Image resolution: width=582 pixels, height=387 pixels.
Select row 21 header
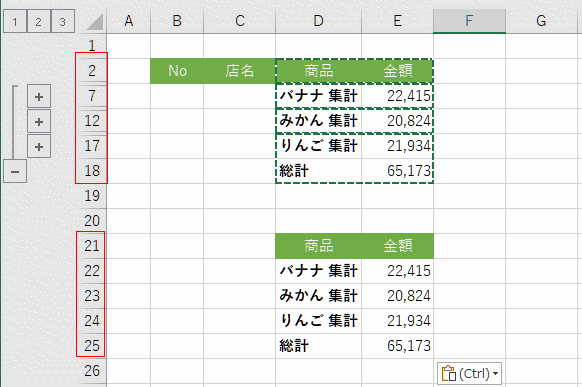pos(92,246)
